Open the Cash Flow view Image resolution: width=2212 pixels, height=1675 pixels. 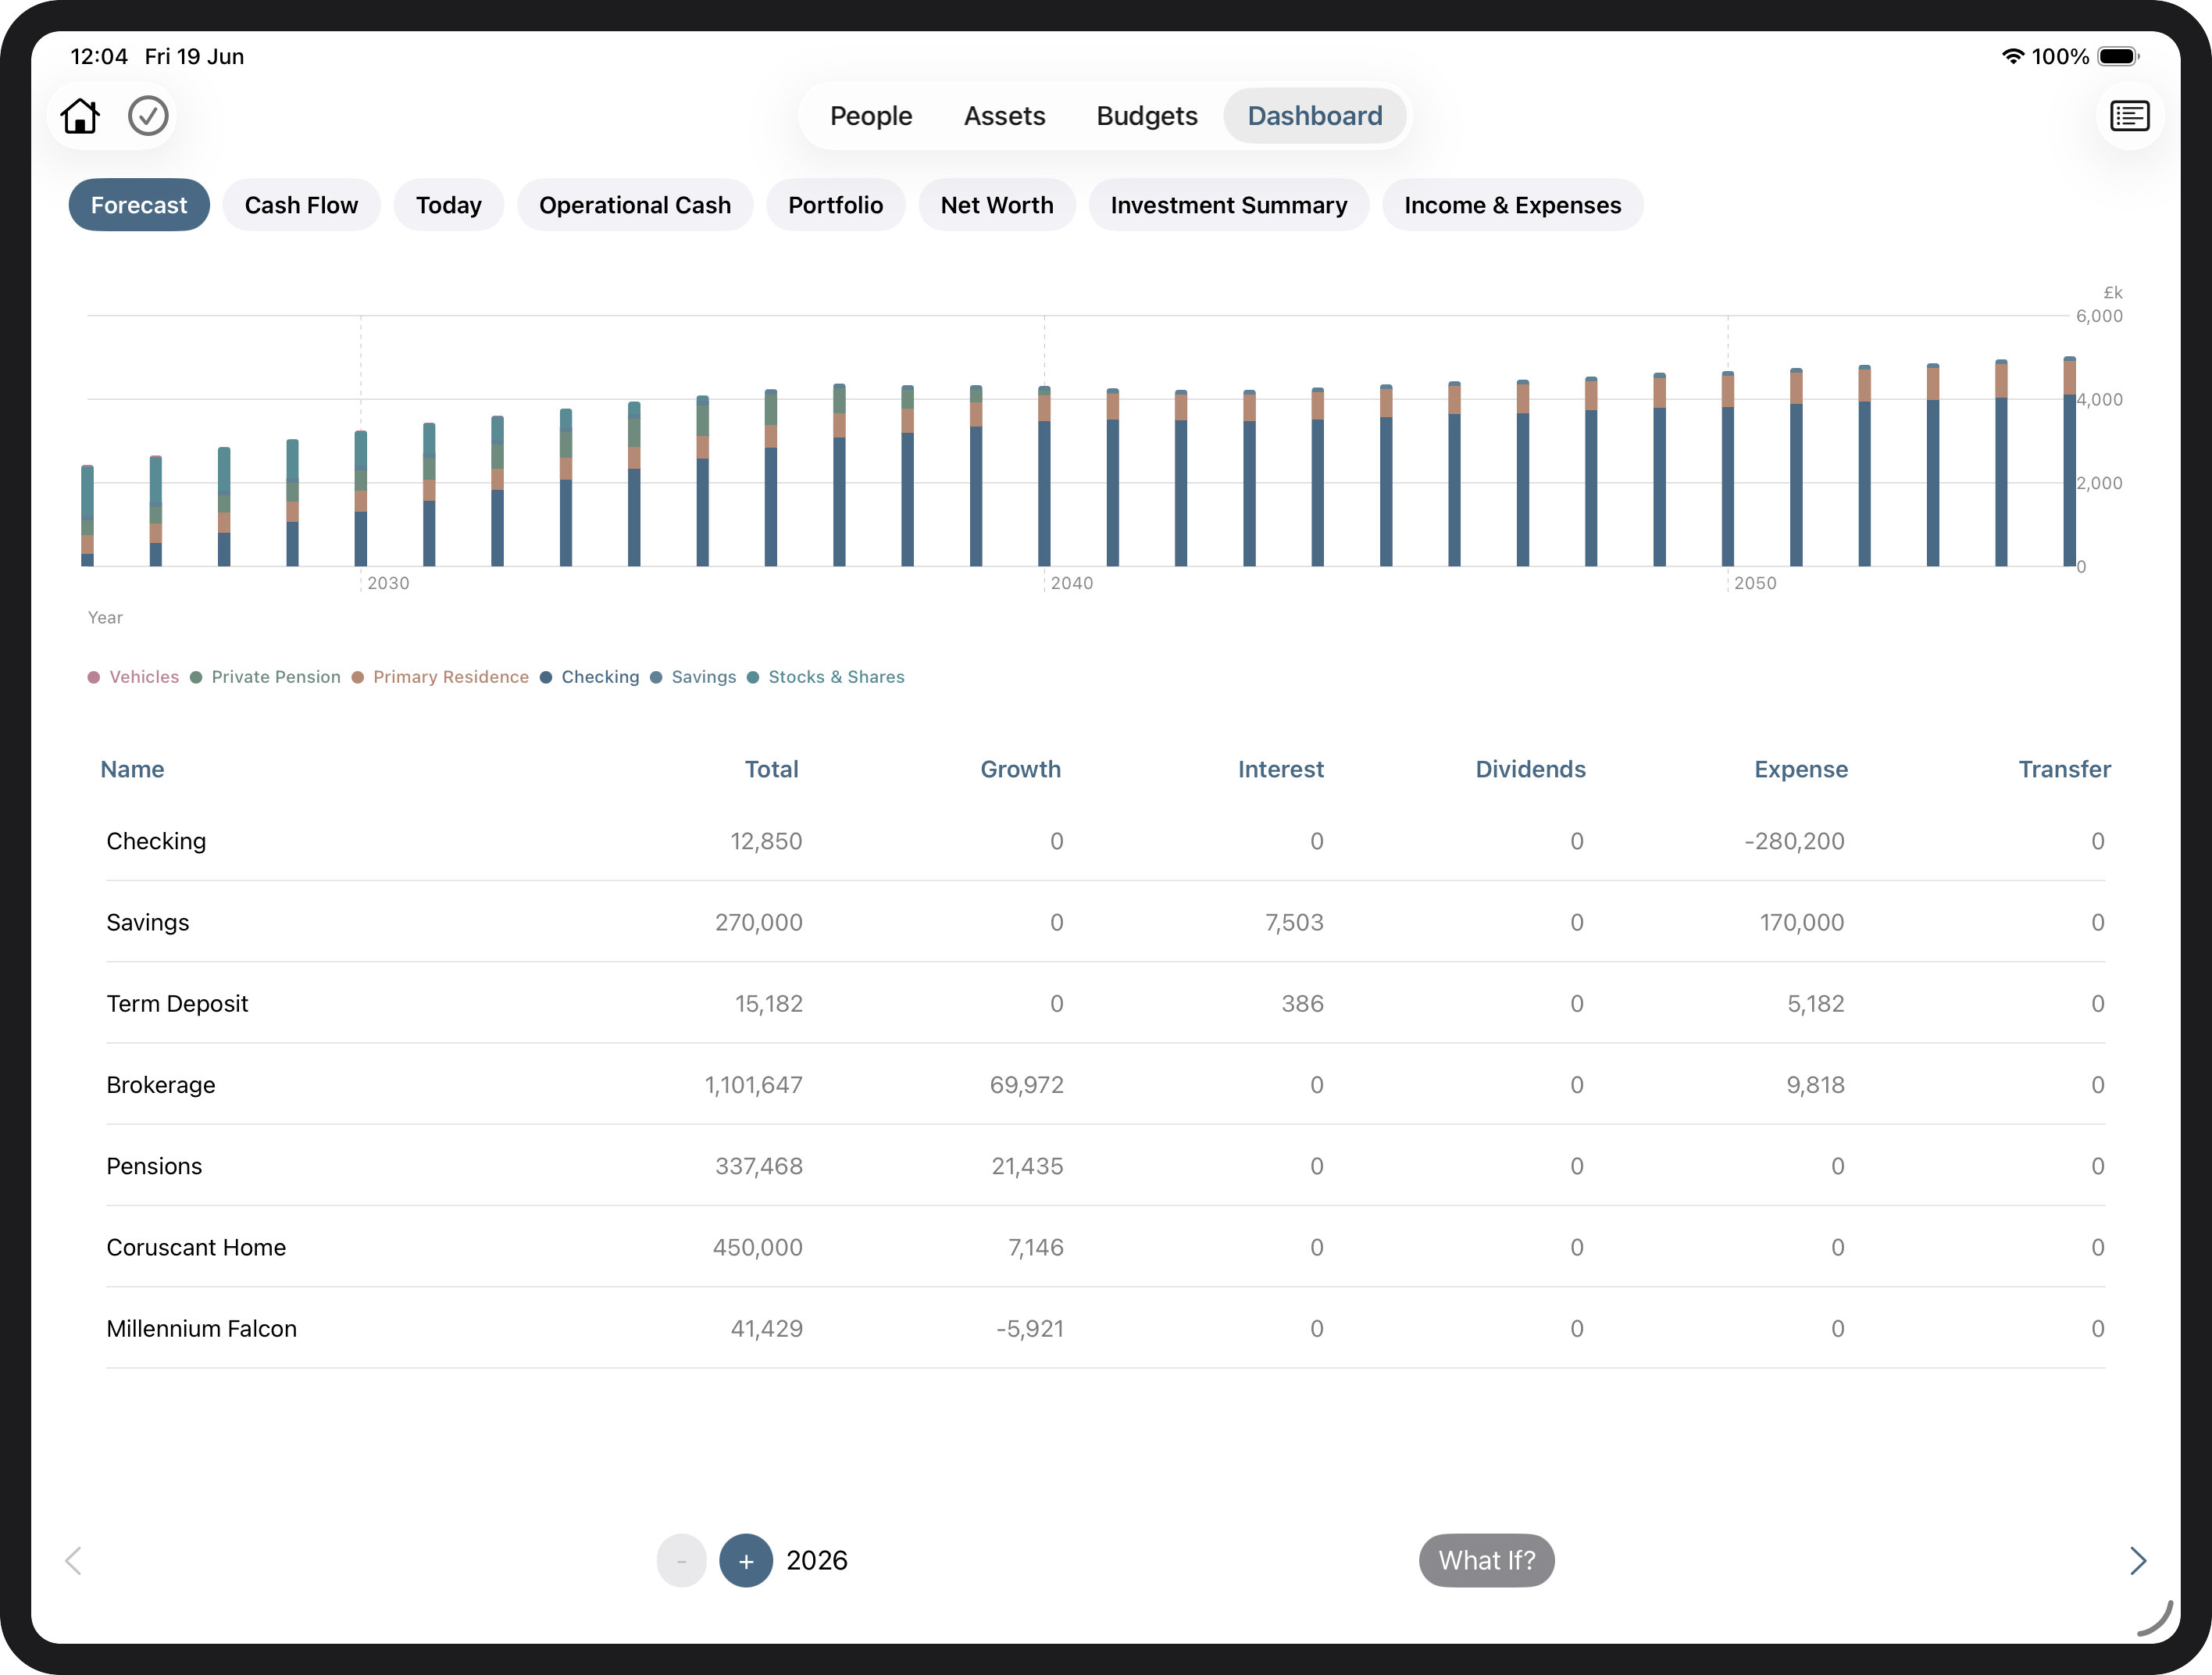(x=301, y=205)
